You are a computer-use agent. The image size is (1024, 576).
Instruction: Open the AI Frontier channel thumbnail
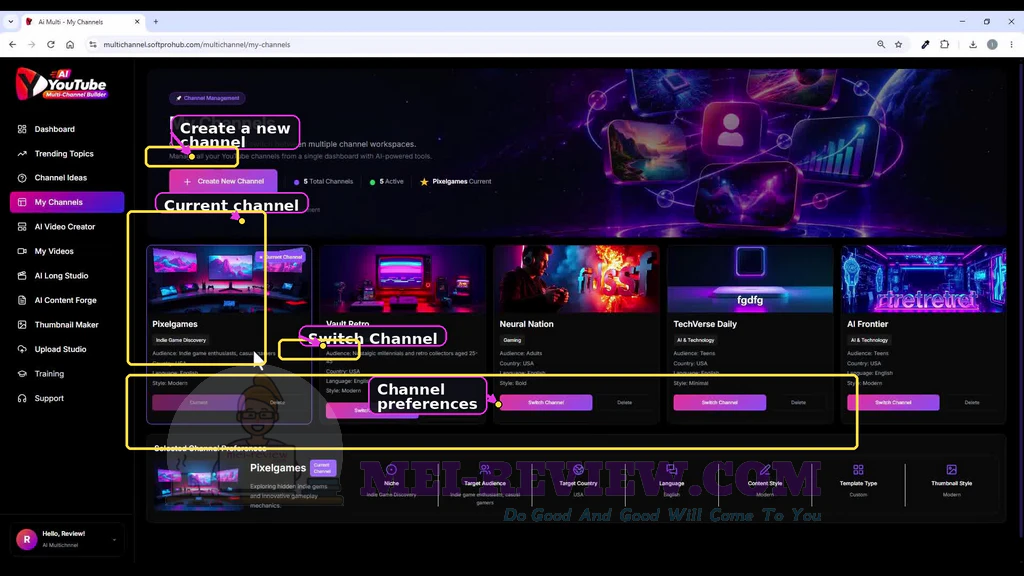tap(923, 280)
